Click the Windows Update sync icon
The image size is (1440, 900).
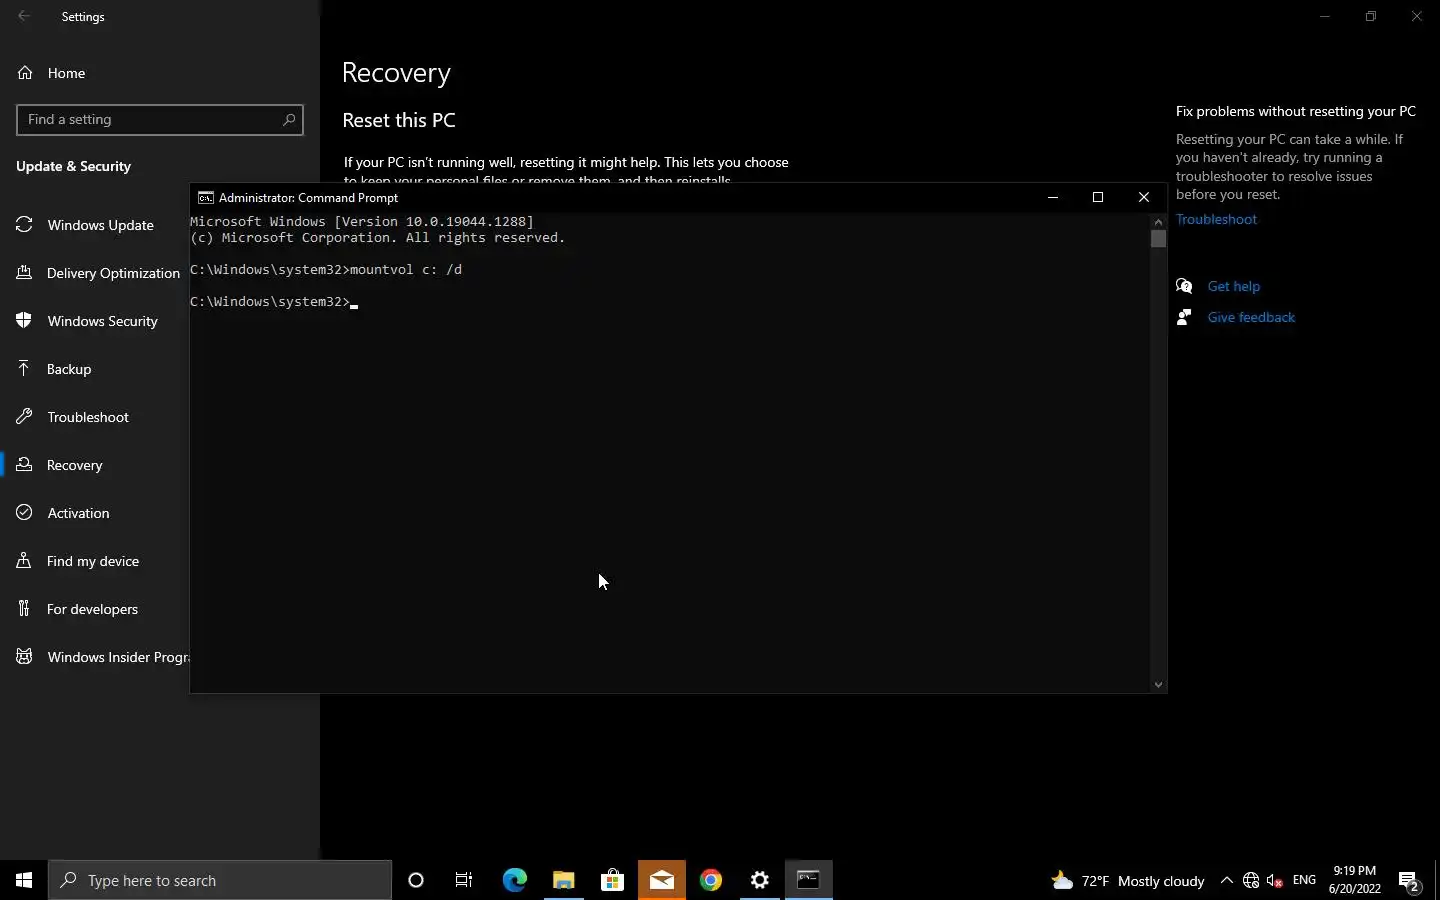pos(25,225)
